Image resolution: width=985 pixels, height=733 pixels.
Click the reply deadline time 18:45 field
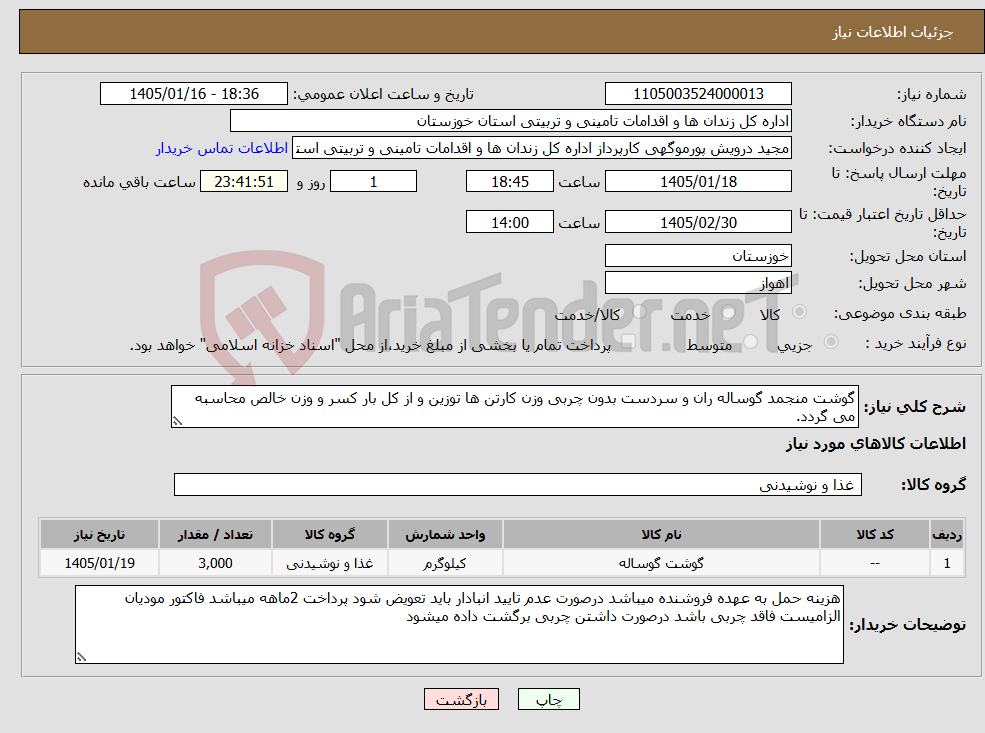(x=509, y=182)
